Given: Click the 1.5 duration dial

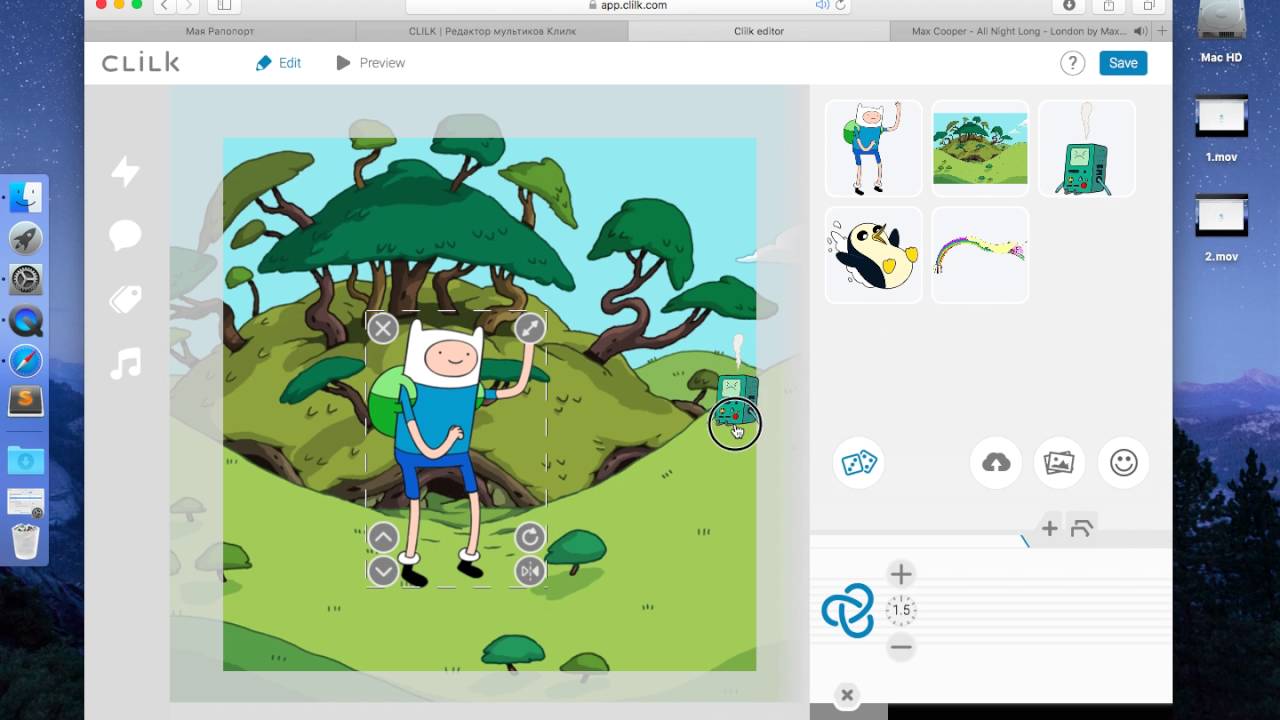Looking at the screenshot, I should [x=901, y=610].
